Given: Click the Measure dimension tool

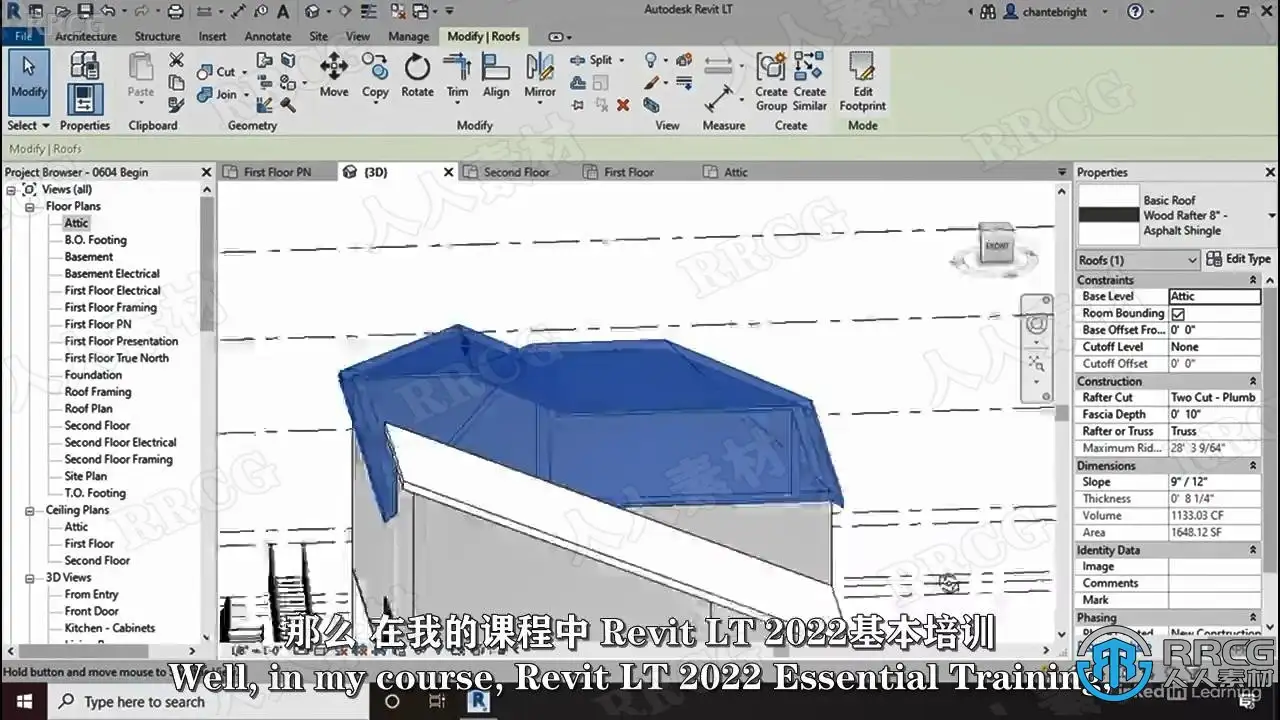Looking at the screenshot, I should pyautogui.click(x=719, y=98).
